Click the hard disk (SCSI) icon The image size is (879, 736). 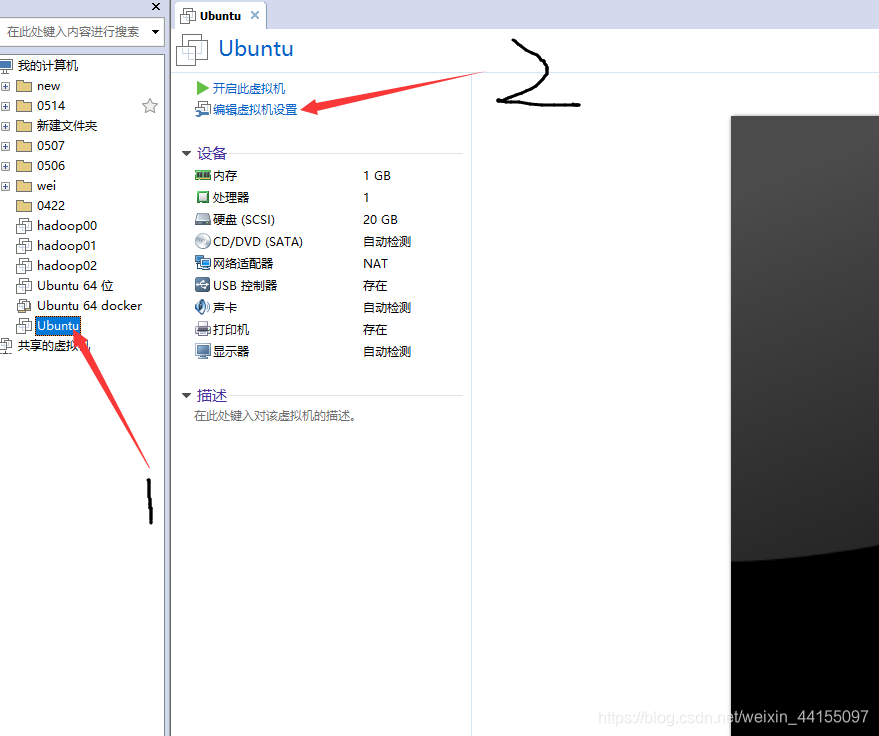click(202, 219)
